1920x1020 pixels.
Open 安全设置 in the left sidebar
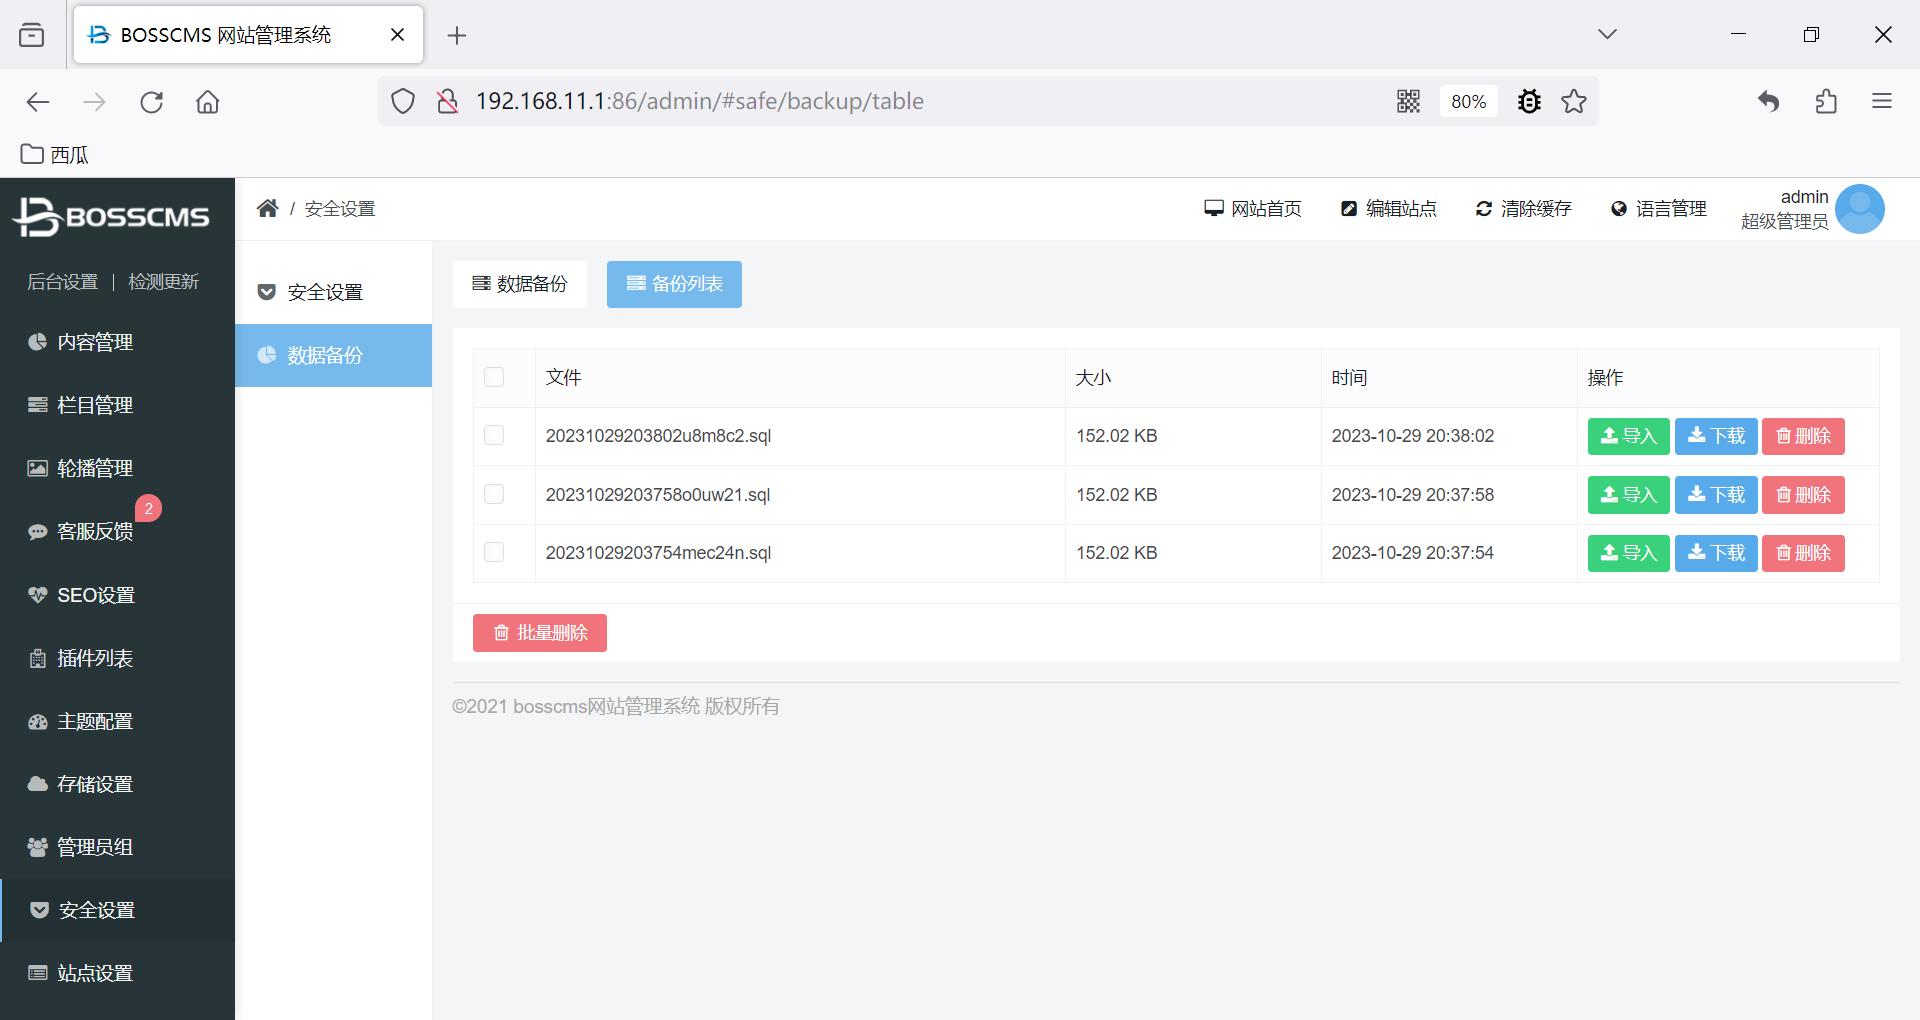click(x=117, y=910)
